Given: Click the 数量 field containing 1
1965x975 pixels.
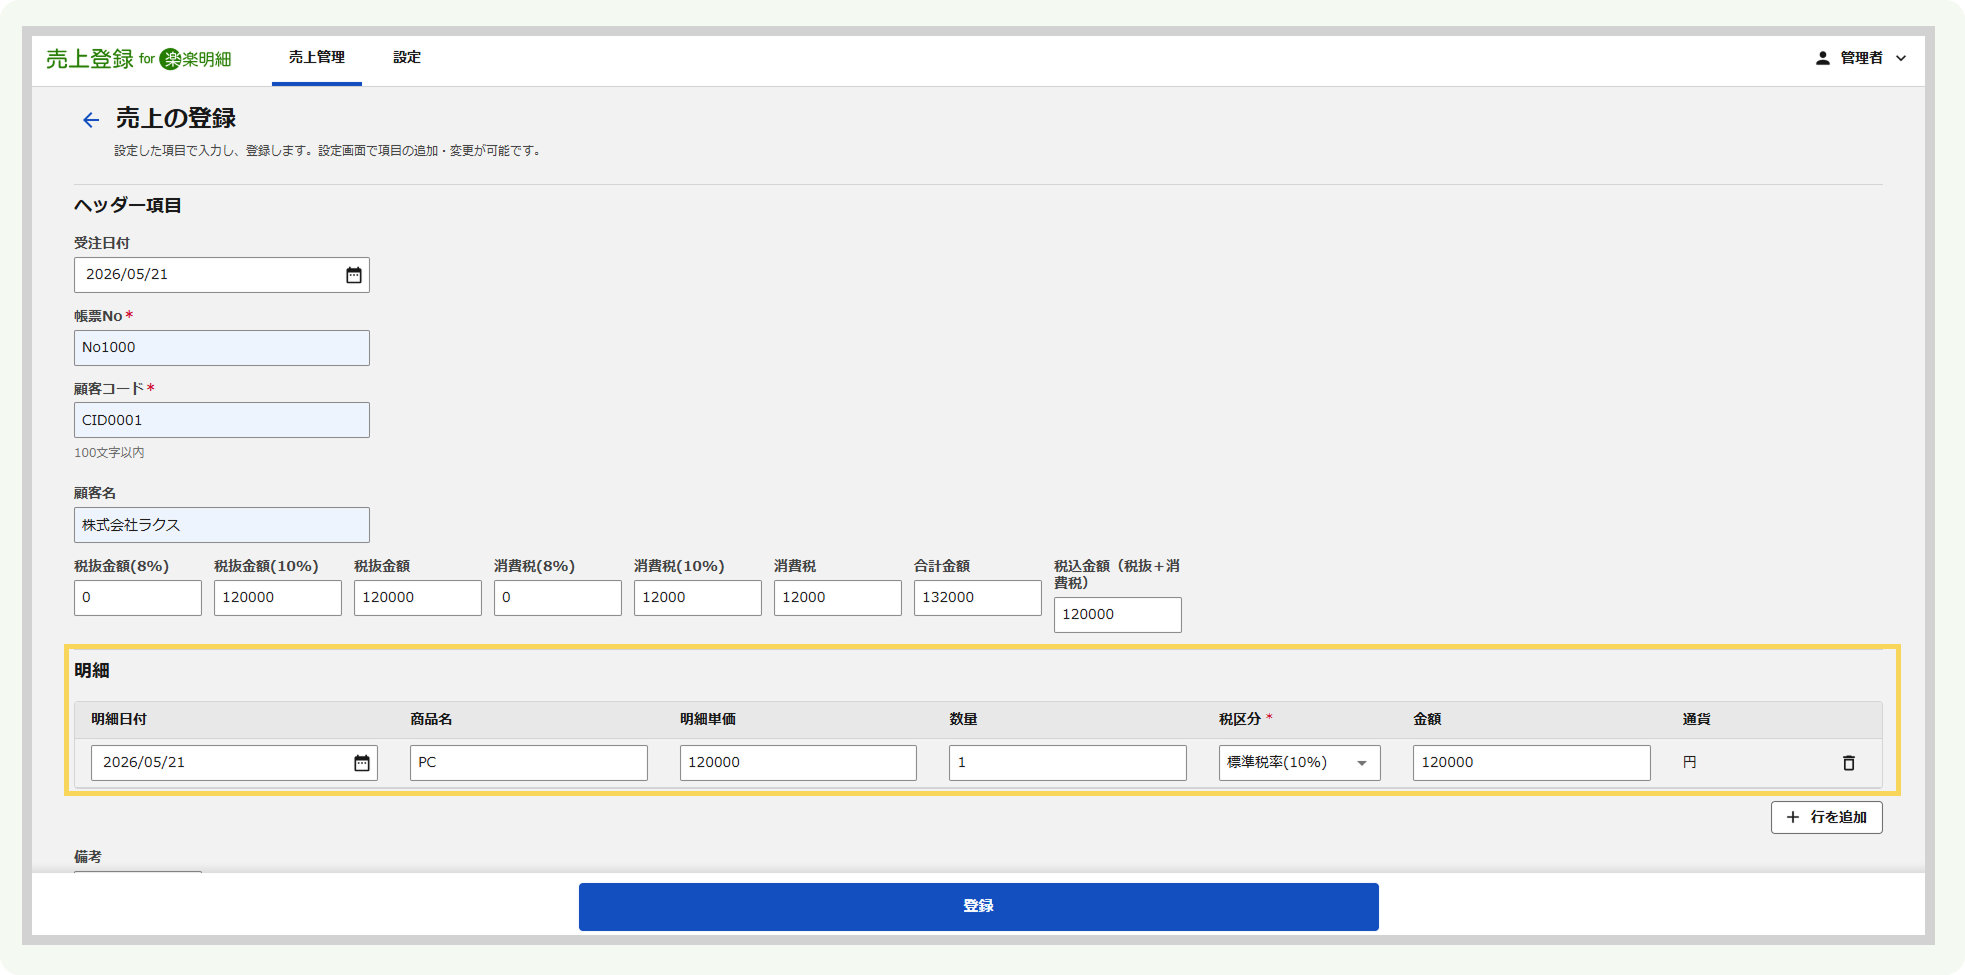Looking at the screenshot, I should click(1068, 763).
